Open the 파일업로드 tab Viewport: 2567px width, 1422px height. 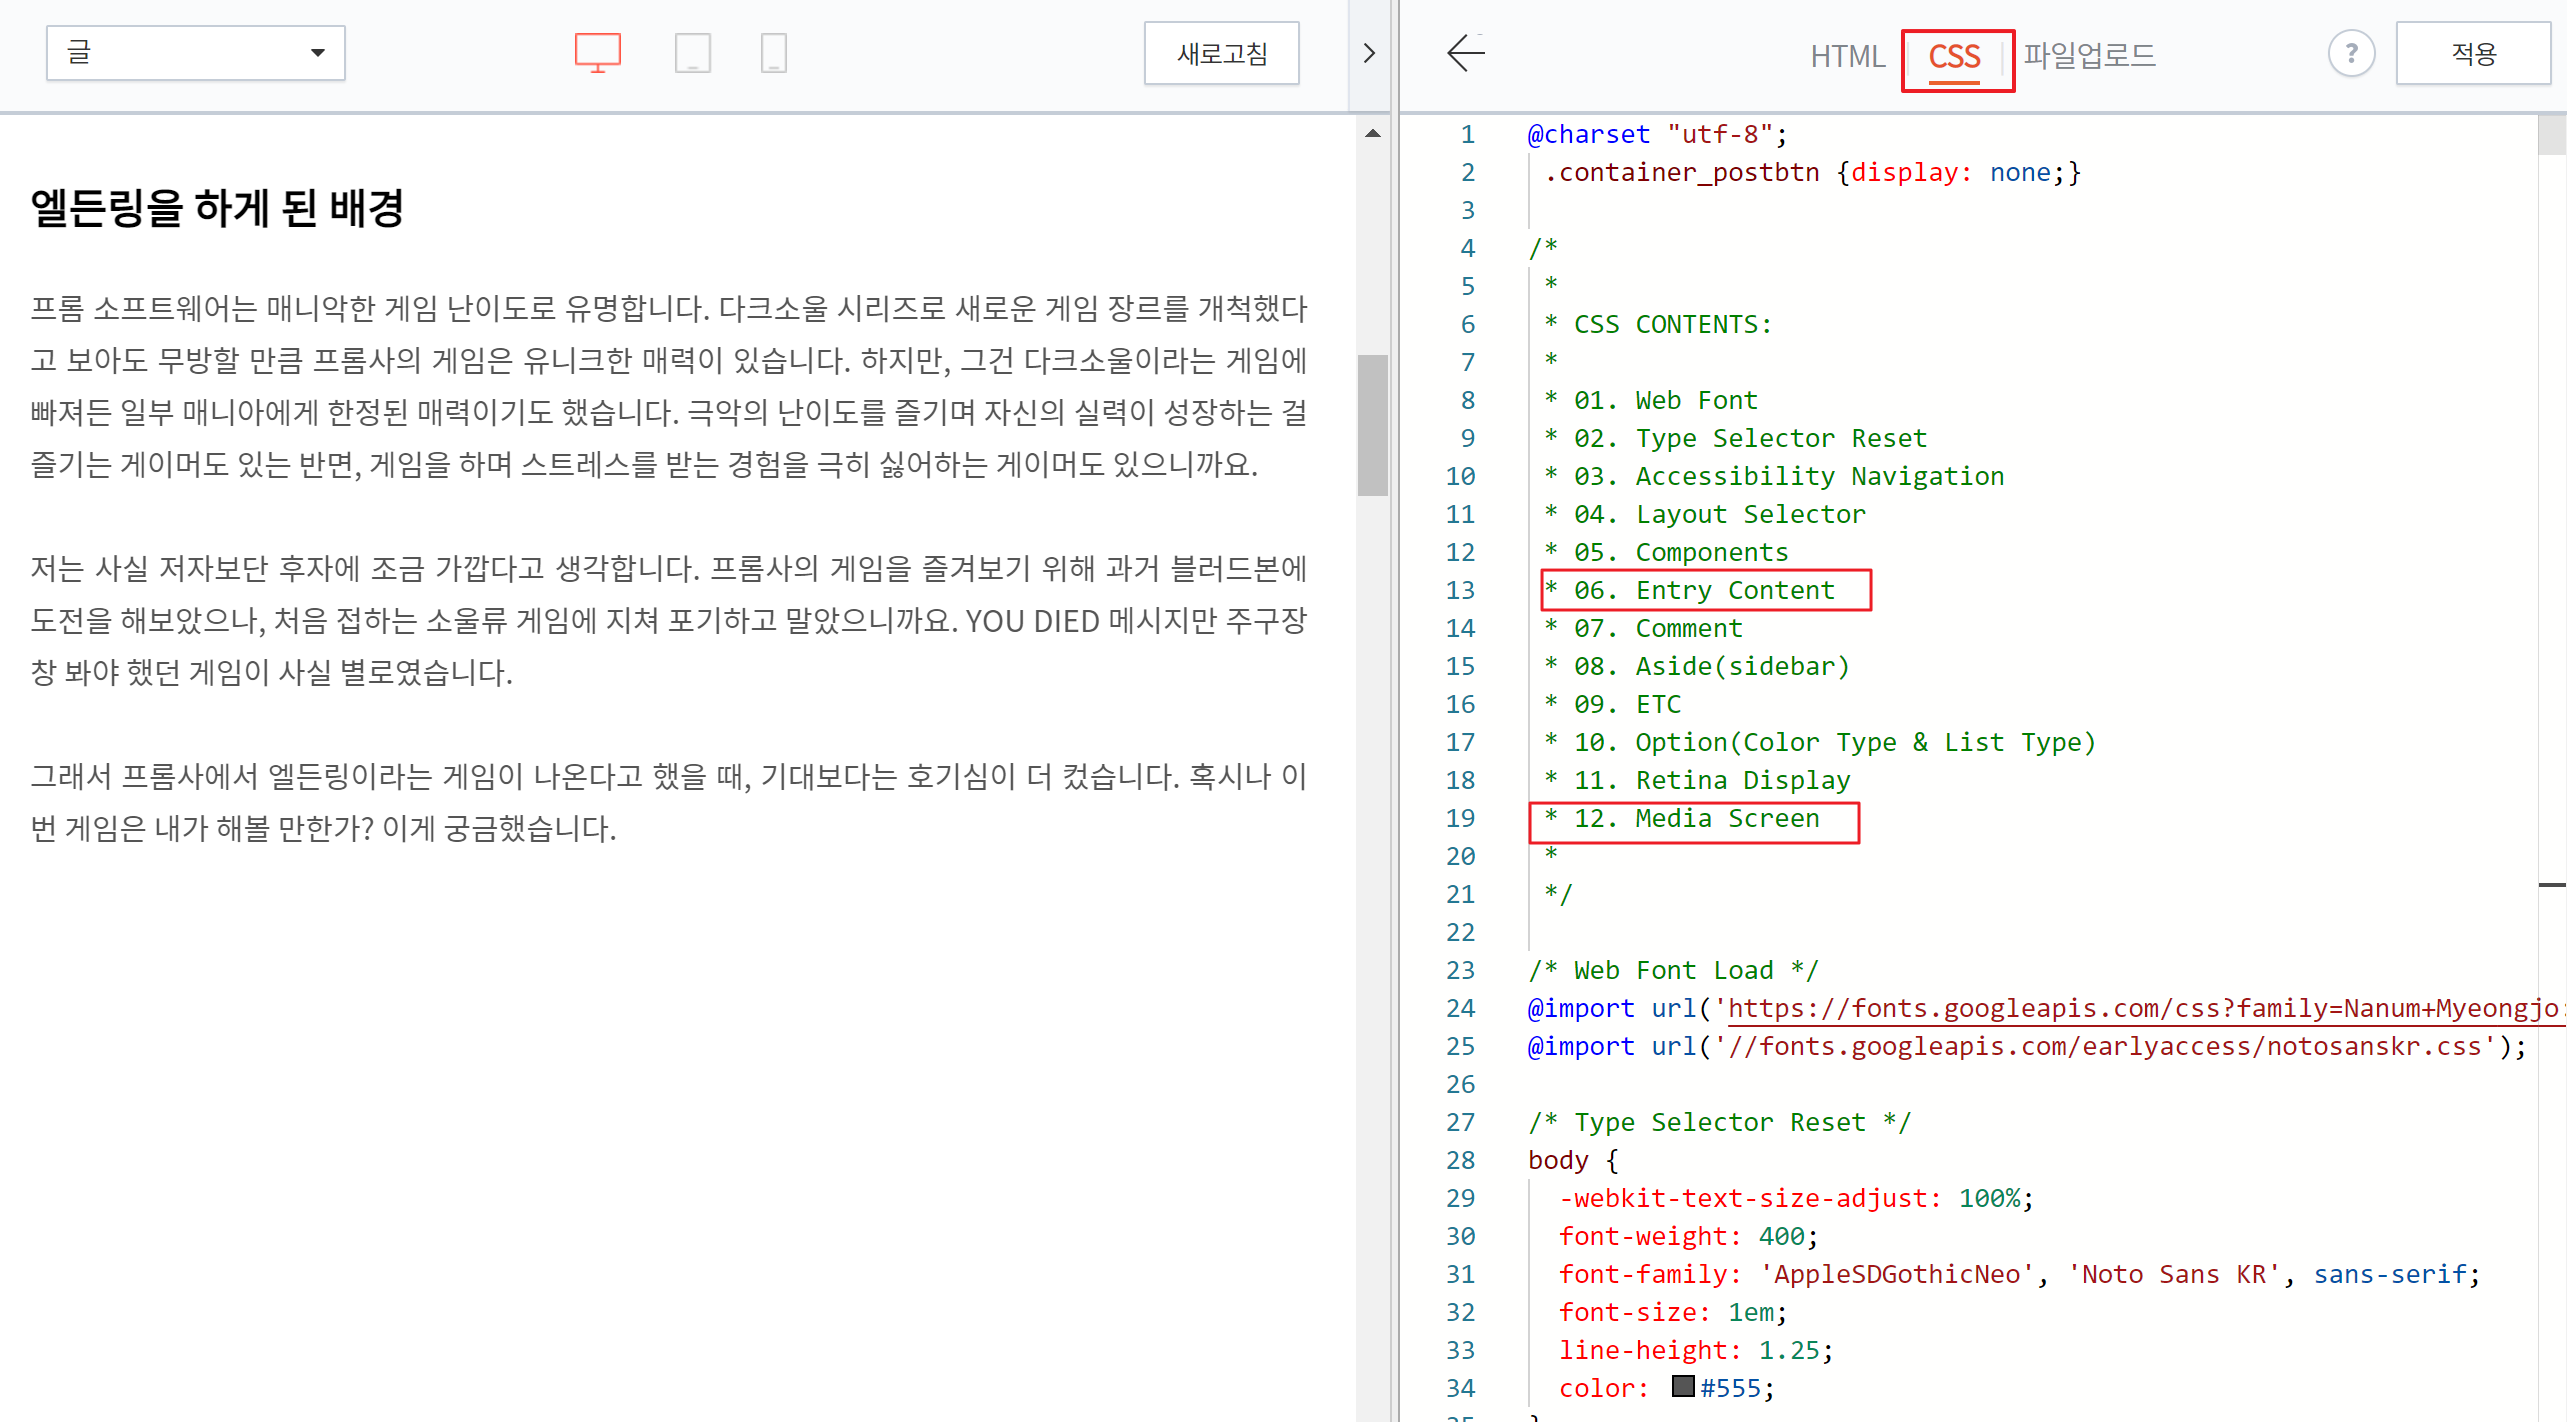pos(2089,56)
